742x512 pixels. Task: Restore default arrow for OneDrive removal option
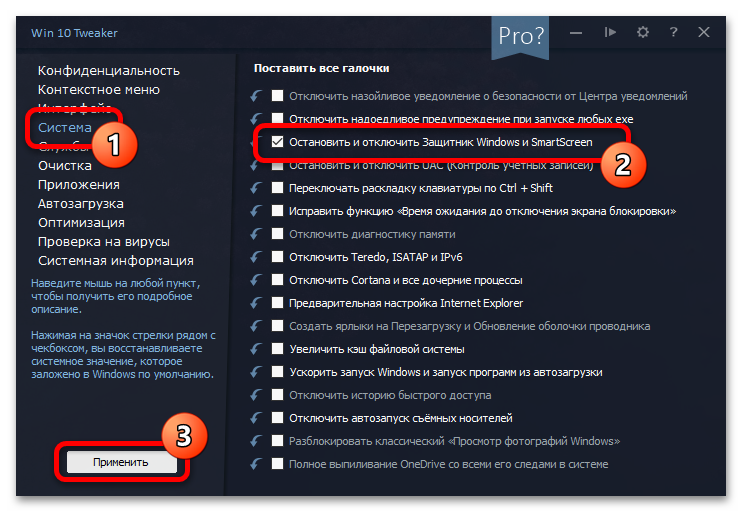(256, 464)
